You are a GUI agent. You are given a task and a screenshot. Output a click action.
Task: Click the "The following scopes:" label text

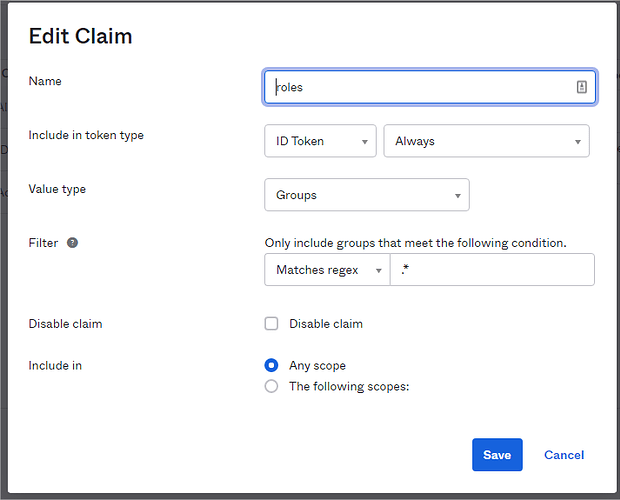coord(349,386)
